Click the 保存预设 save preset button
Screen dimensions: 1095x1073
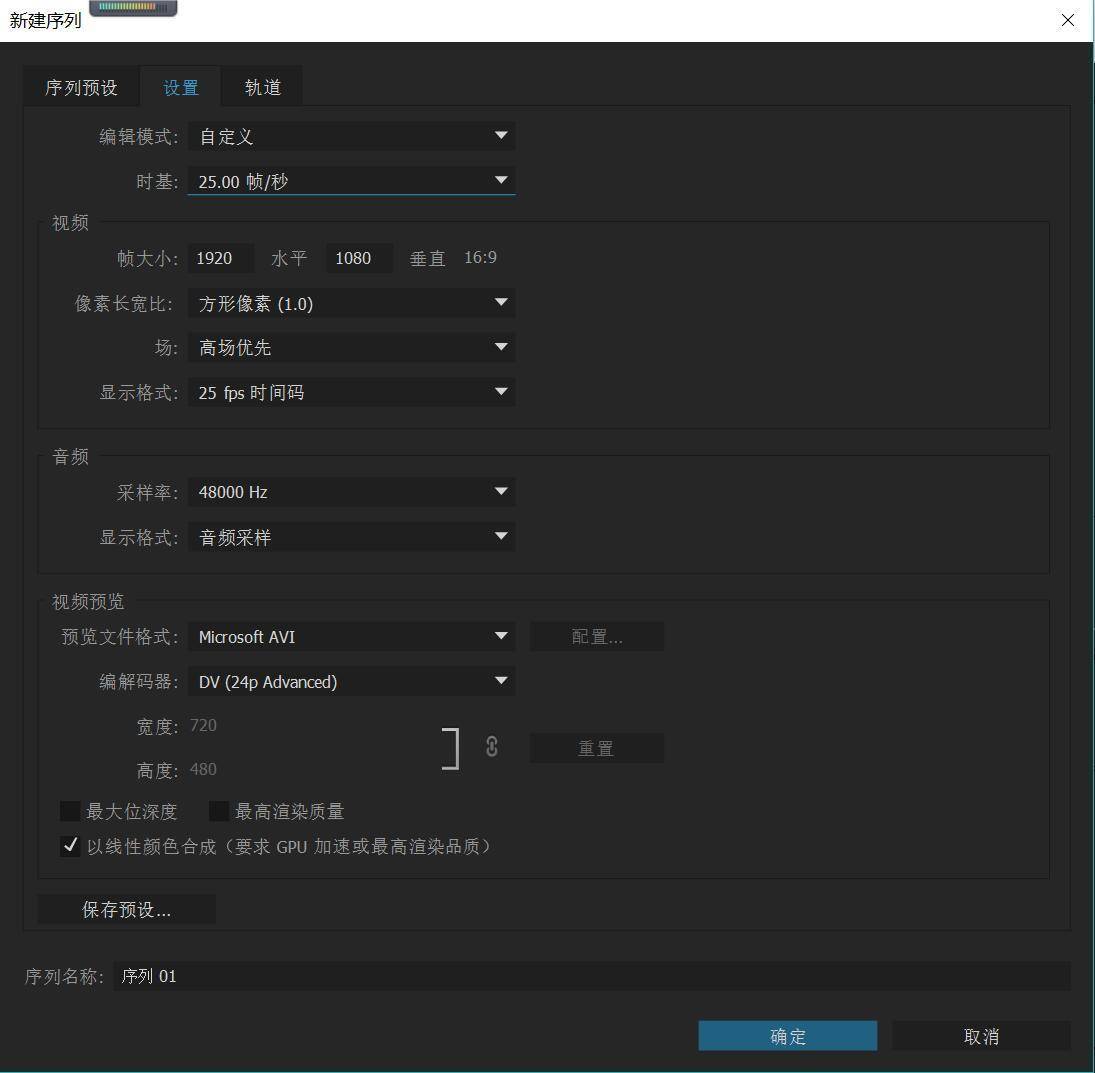(x=126, y=909)
